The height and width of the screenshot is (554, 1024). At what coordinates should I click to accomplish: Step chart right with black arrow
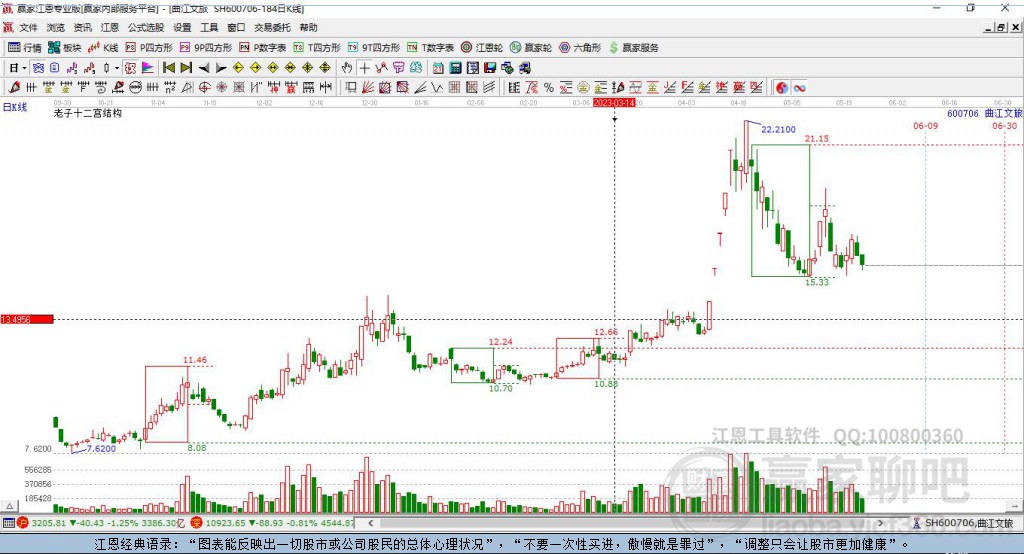click(x=221, y=68)
